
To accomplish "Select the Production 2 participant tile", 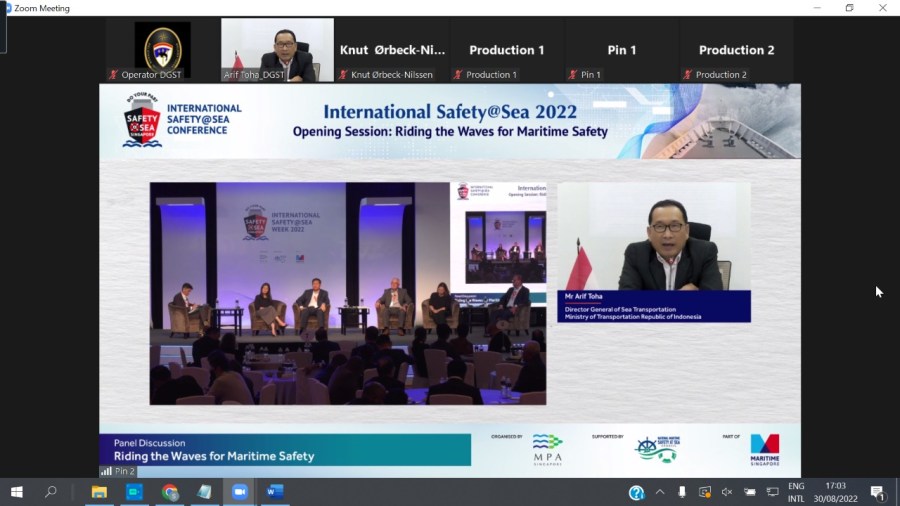I will [736, 50].
